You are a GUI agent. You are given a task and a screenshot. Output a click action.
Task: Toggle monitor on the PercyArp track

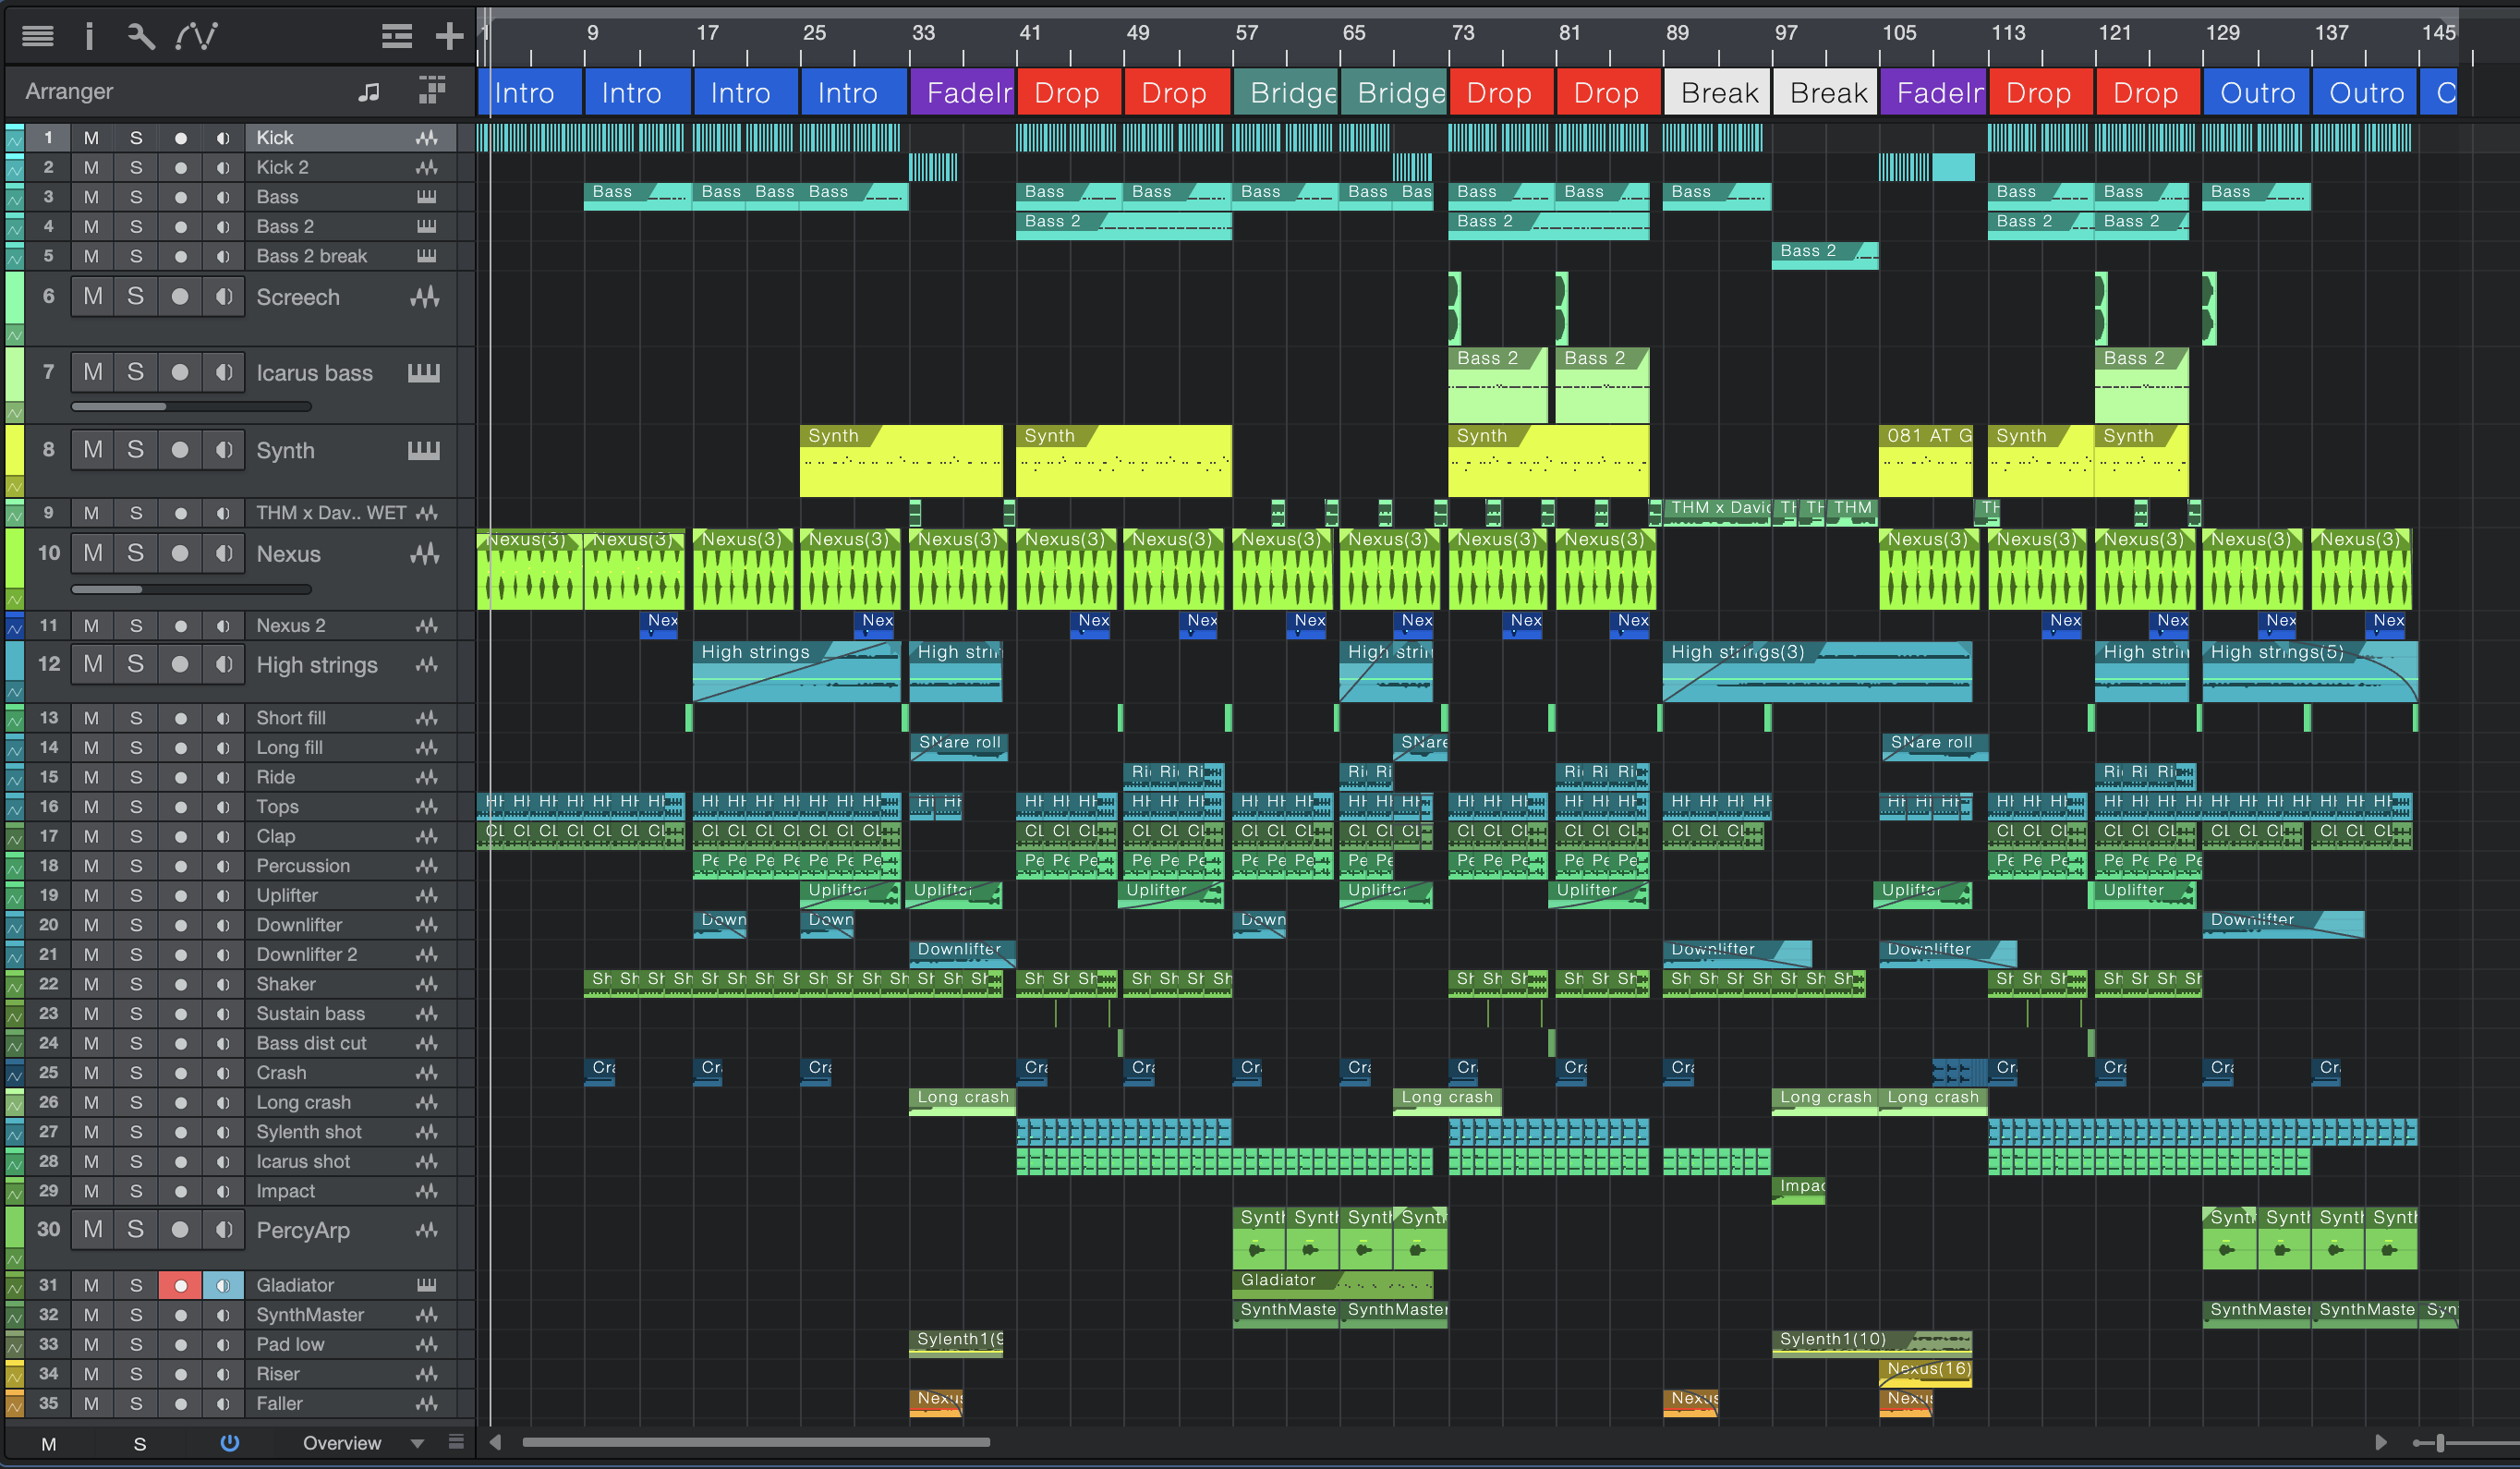[224, 1229]
